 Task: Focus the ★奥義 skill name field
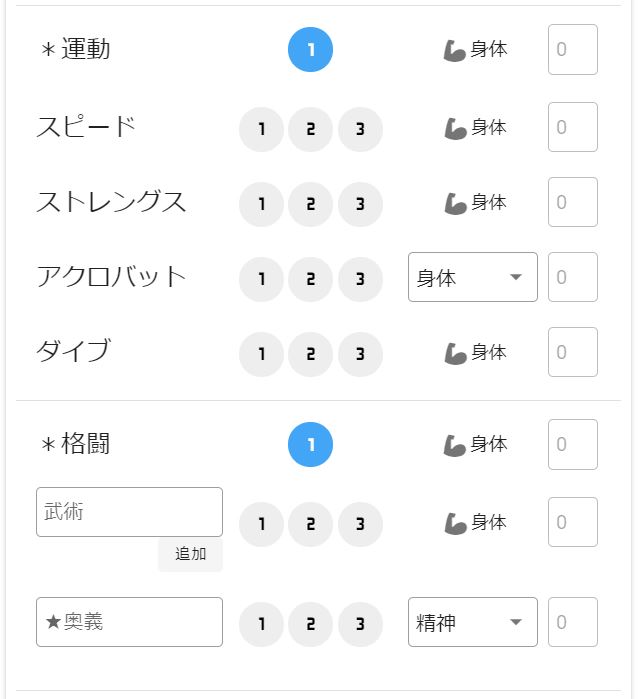pos(129,622)
